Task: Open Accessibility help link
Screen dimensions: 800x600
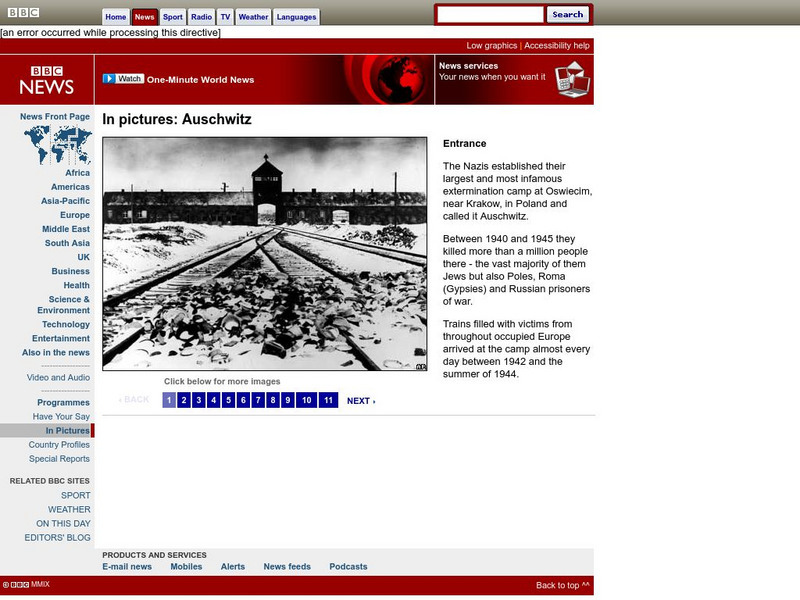Action: pos(557,45)
